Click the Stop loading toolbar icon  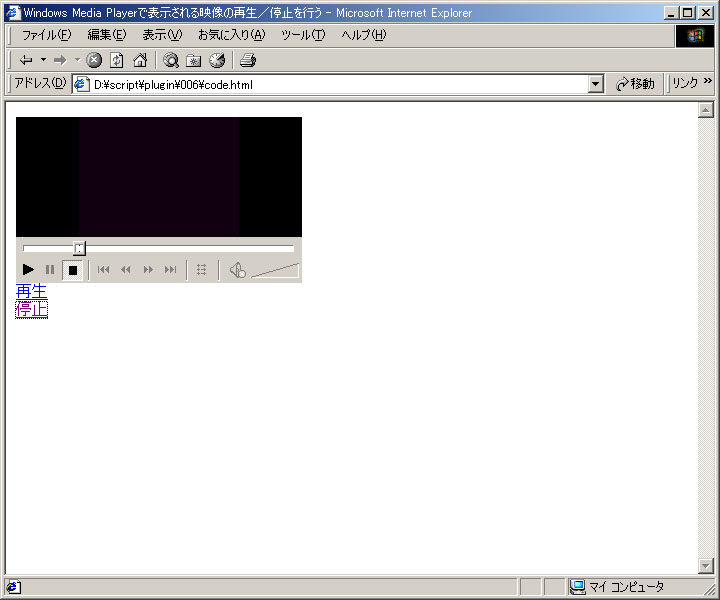(x=94, y=60)
